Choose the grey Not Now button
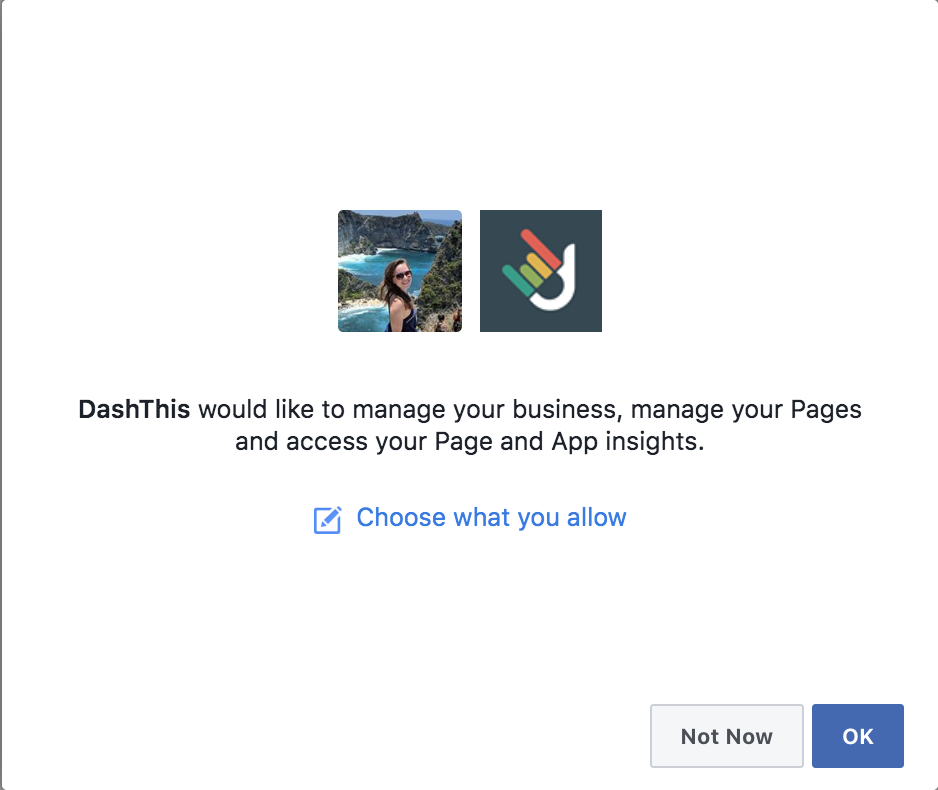 pyautogui.click(x=727, y=736)
